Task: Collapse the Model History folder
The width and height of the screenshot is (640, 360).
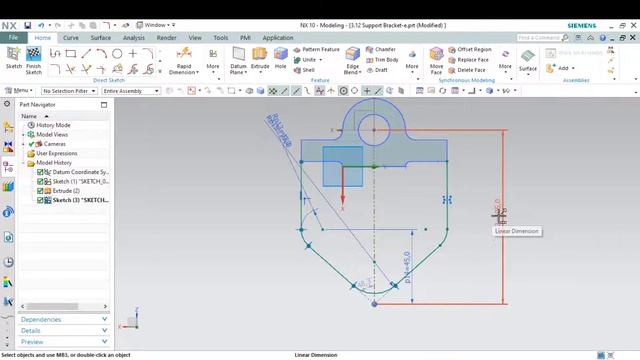Action: (23, 163)
